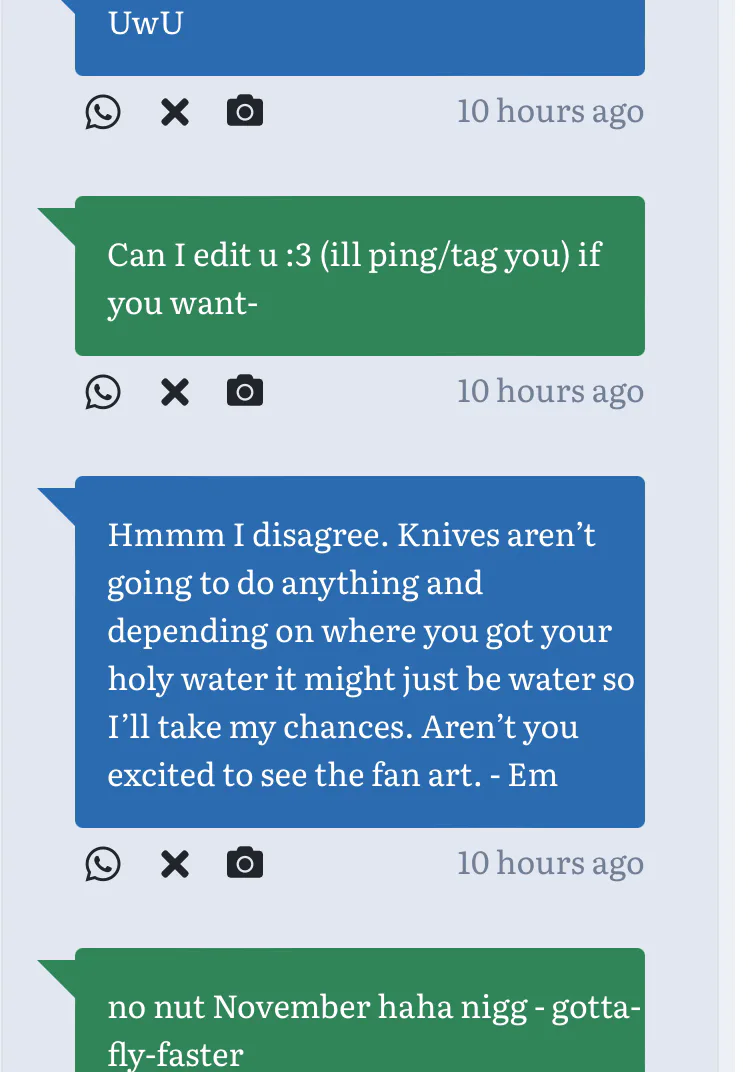Click the pointer tail of the 'Can I edit u' bubble
Screen dimensions: 750x1072
[58, 220]
